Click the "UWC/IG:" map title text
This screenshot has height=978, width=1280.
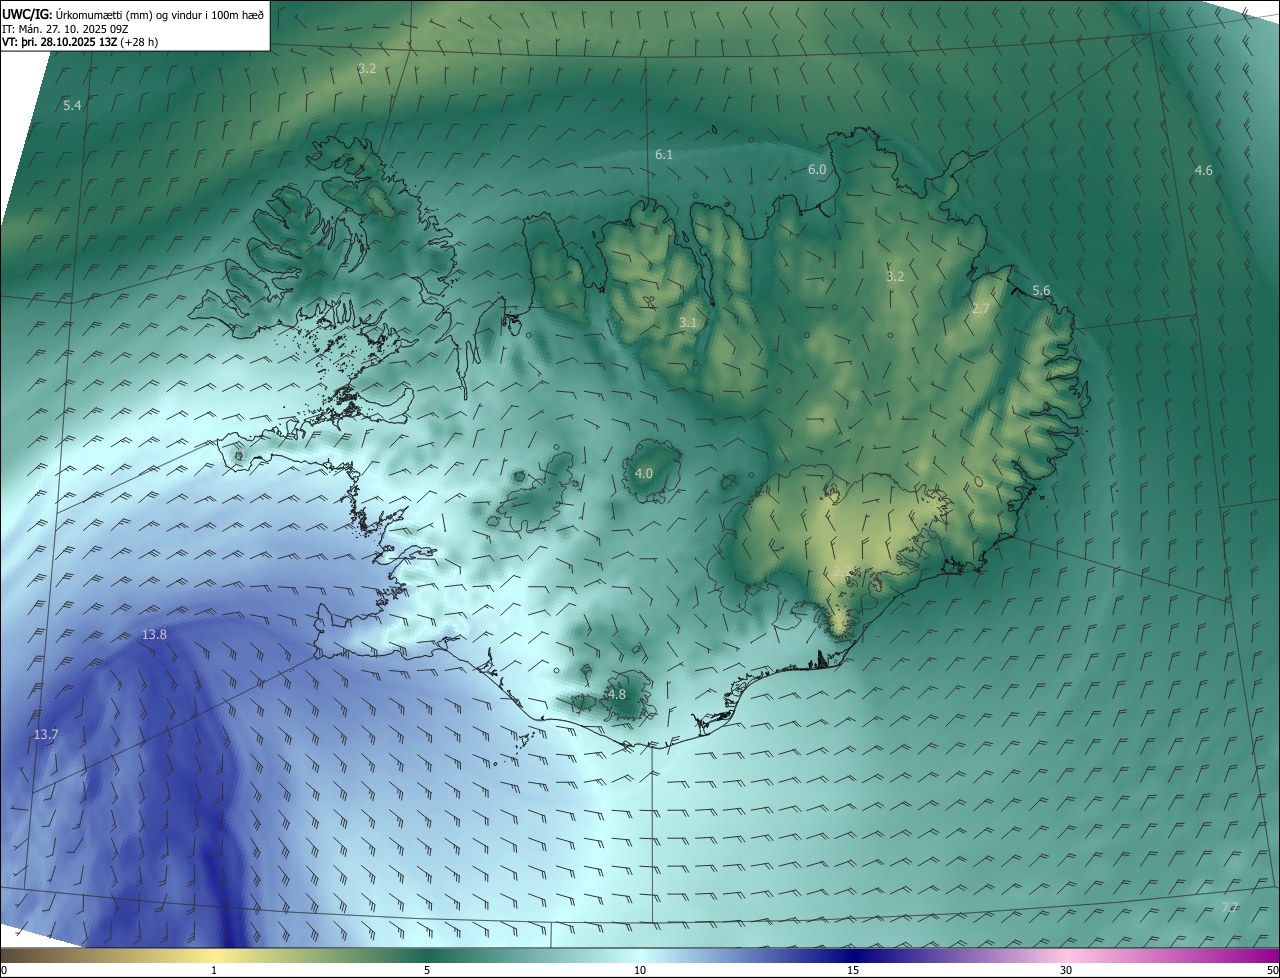point(27,13)
